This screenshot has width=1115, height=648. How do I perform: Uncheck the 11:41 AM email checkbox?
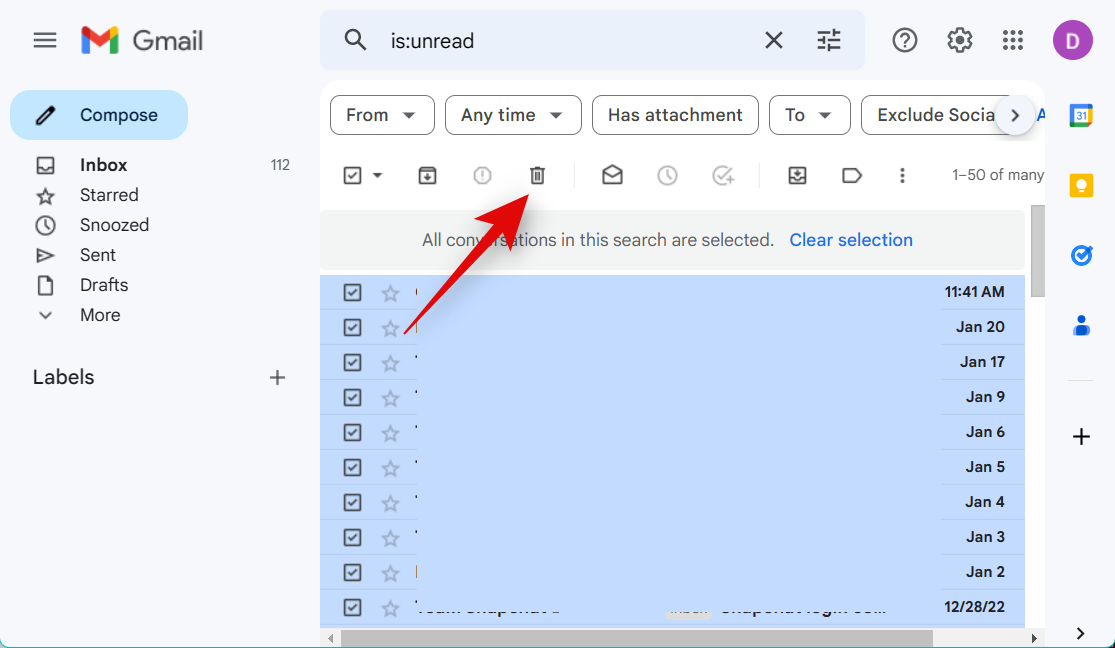coord(352,293)
